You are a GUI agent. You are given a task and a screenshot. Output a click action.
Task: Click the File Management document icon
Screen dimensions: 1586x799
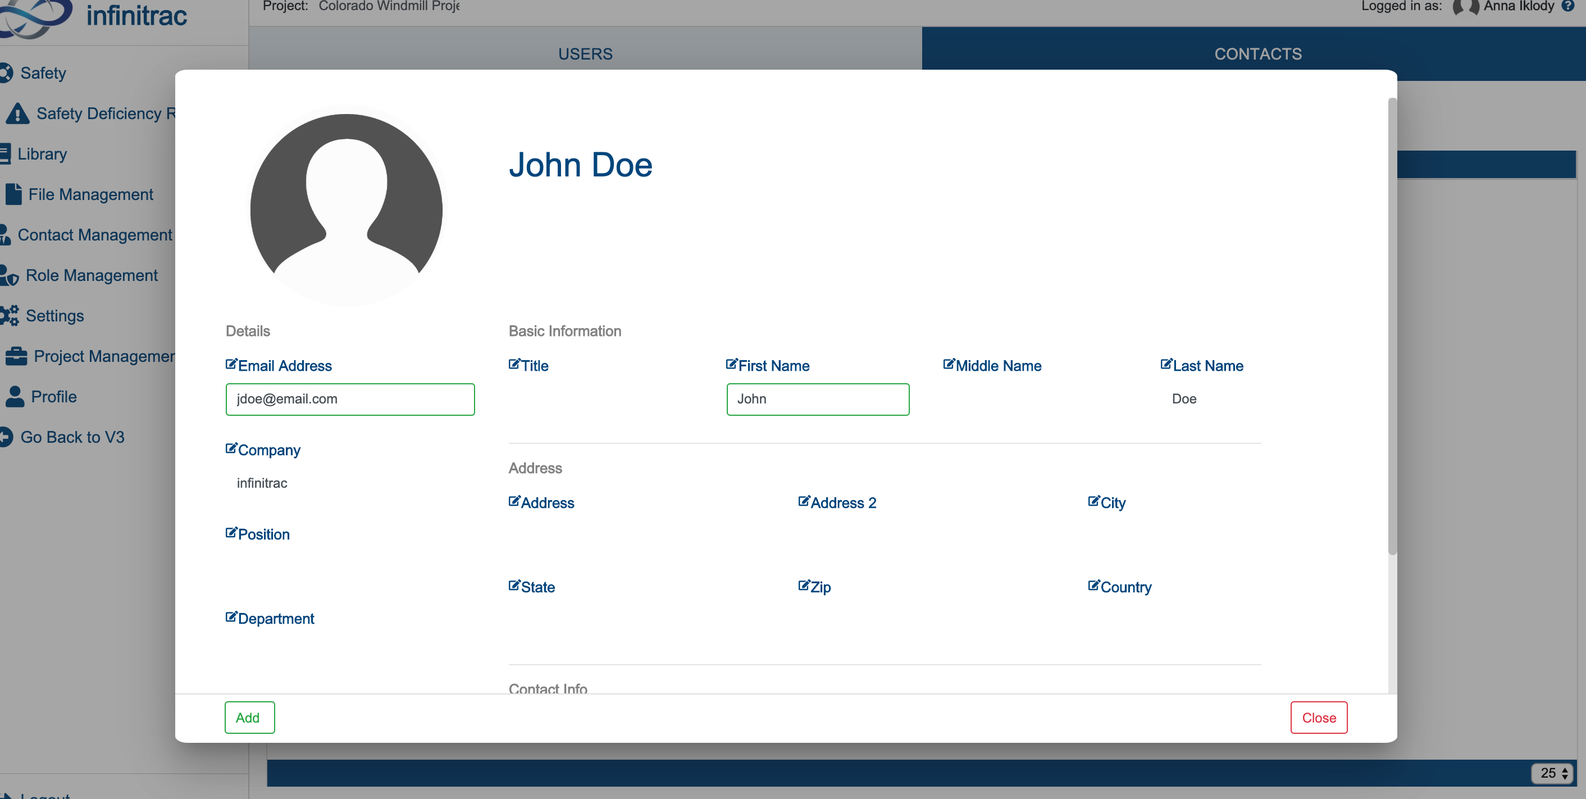13,194
